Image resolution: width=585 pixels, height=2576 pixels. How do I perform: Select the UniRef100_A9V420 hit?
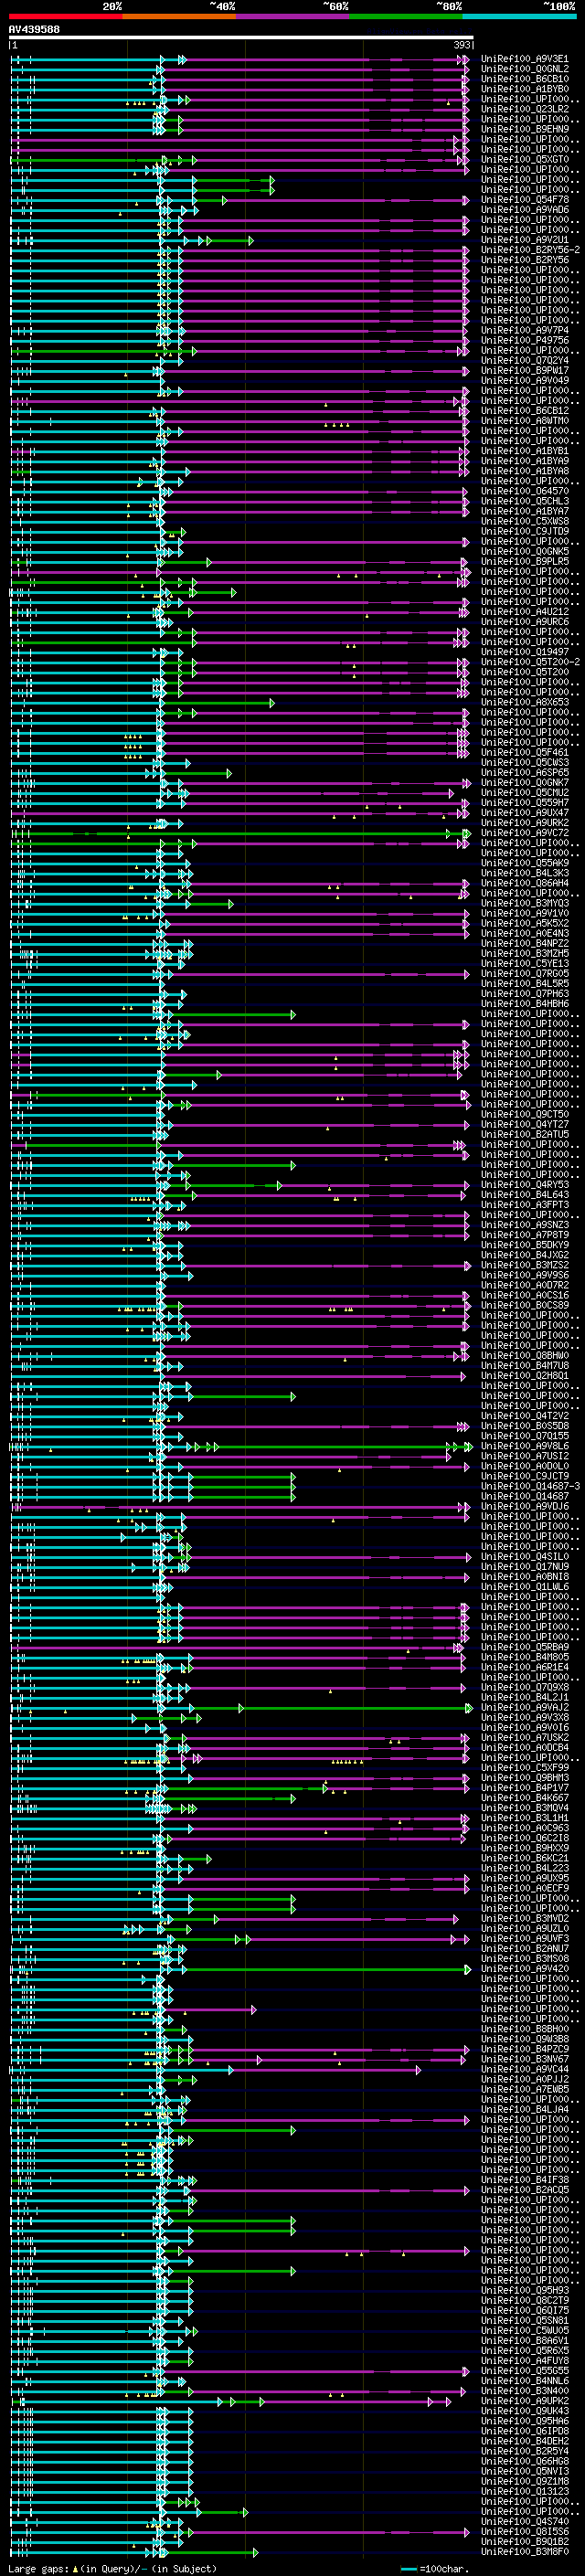coord(524,1969)
